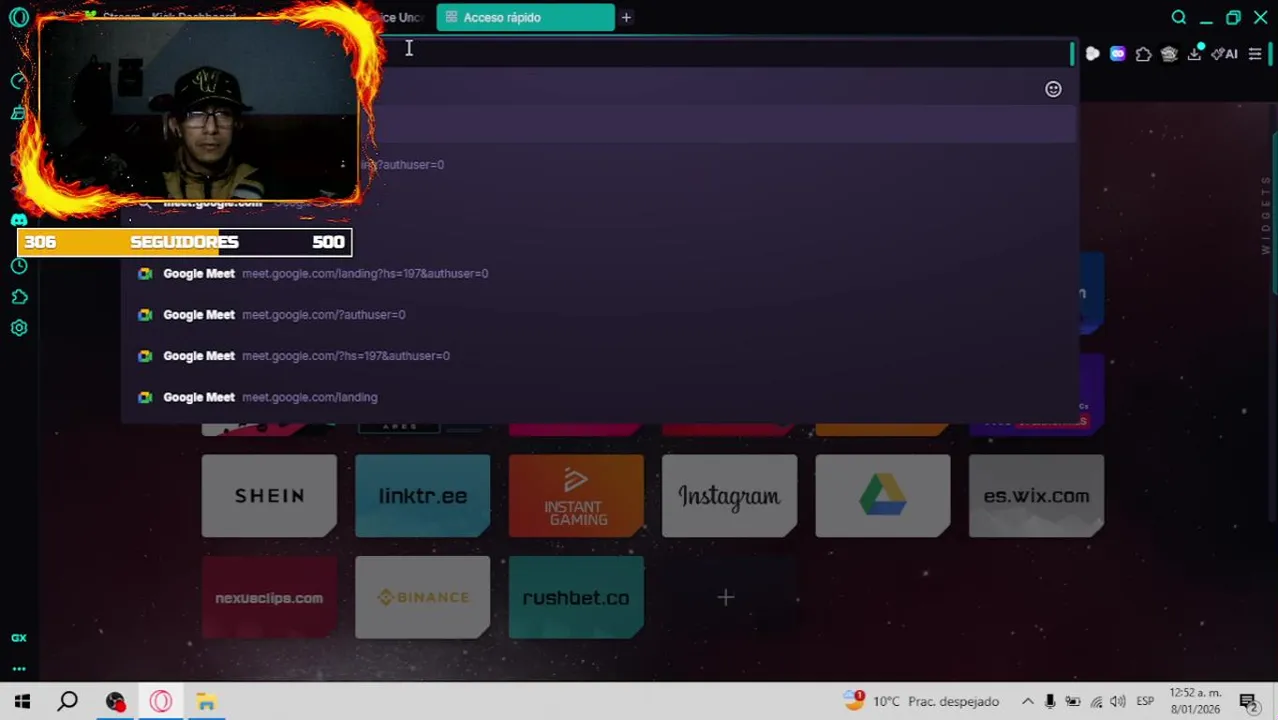
Task: Open the Extensions cube sidebar icon
Action: [19, 297]
